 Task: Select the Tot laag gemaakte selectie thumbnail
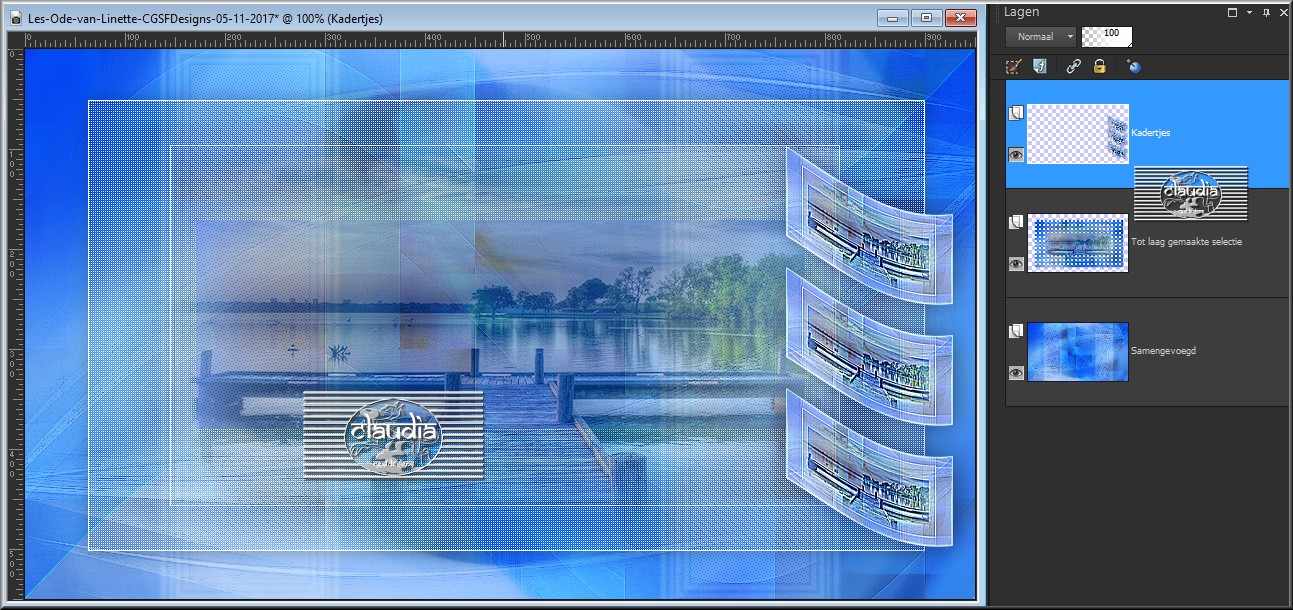tap(1078, 243)
